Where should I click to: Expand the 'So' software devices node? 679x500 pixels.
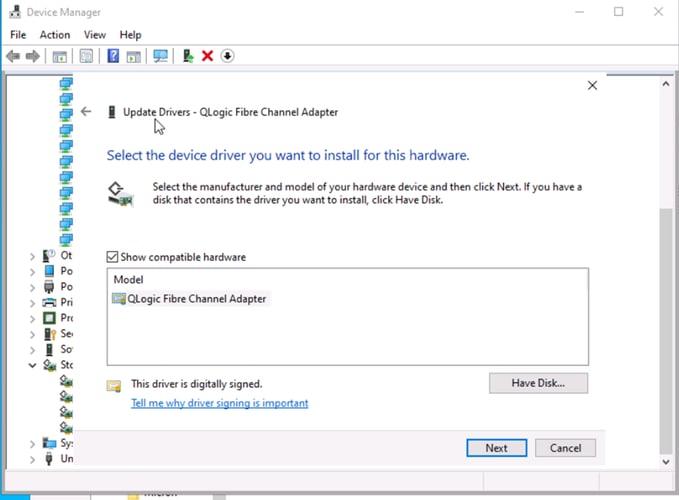pos(32,350)
